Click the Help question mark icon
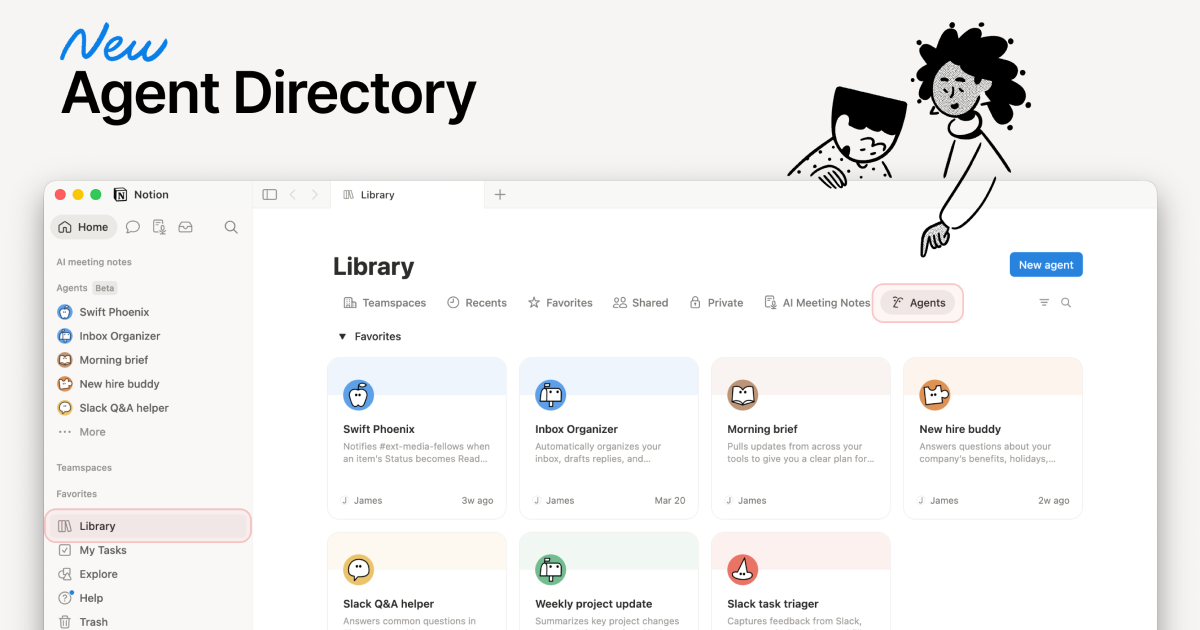 pos(65,598)
